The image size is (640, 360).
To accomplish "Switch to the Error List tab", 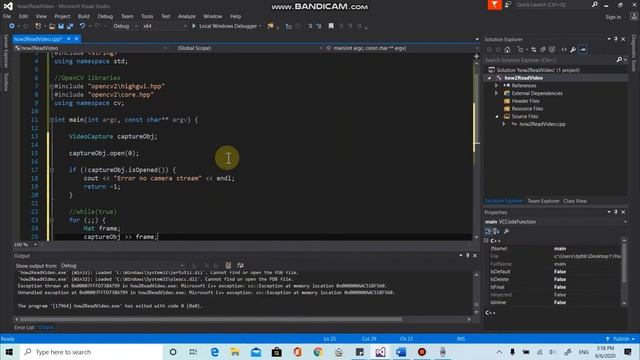I will click(24, 327).
